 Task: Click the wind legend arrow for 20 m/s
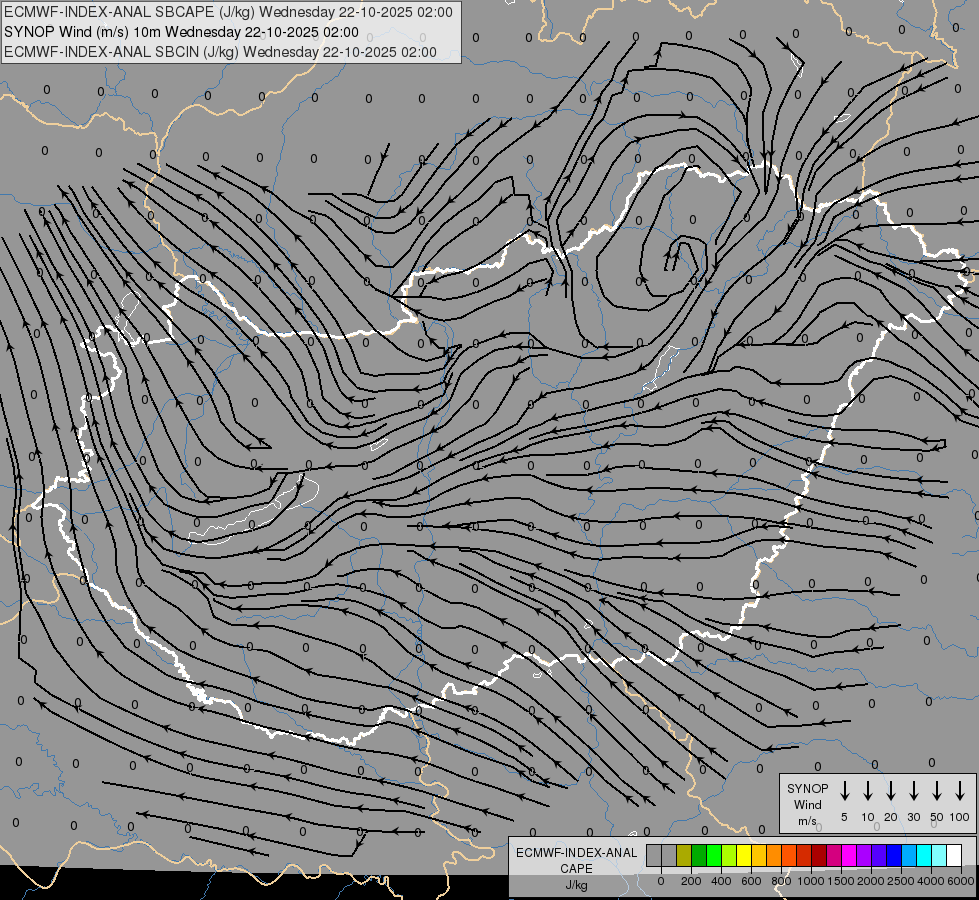(891, 791)
